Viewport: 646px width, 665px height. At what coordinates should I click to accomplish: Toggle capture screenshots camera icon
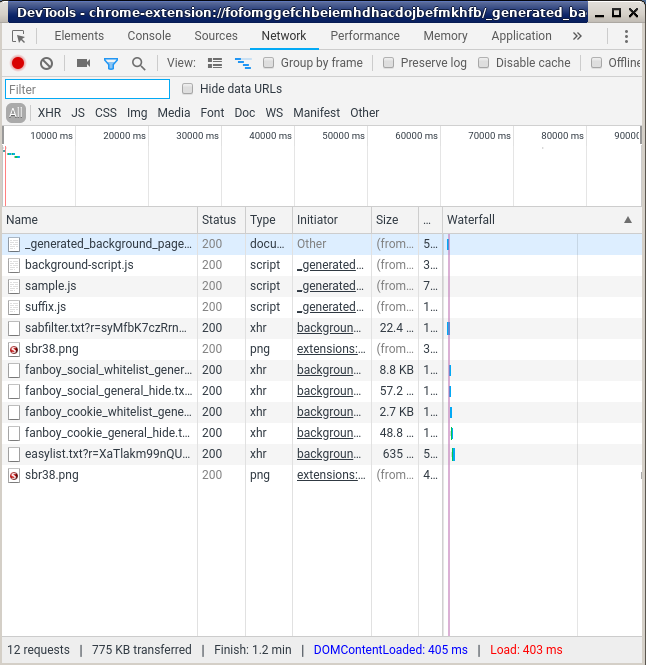83,63
